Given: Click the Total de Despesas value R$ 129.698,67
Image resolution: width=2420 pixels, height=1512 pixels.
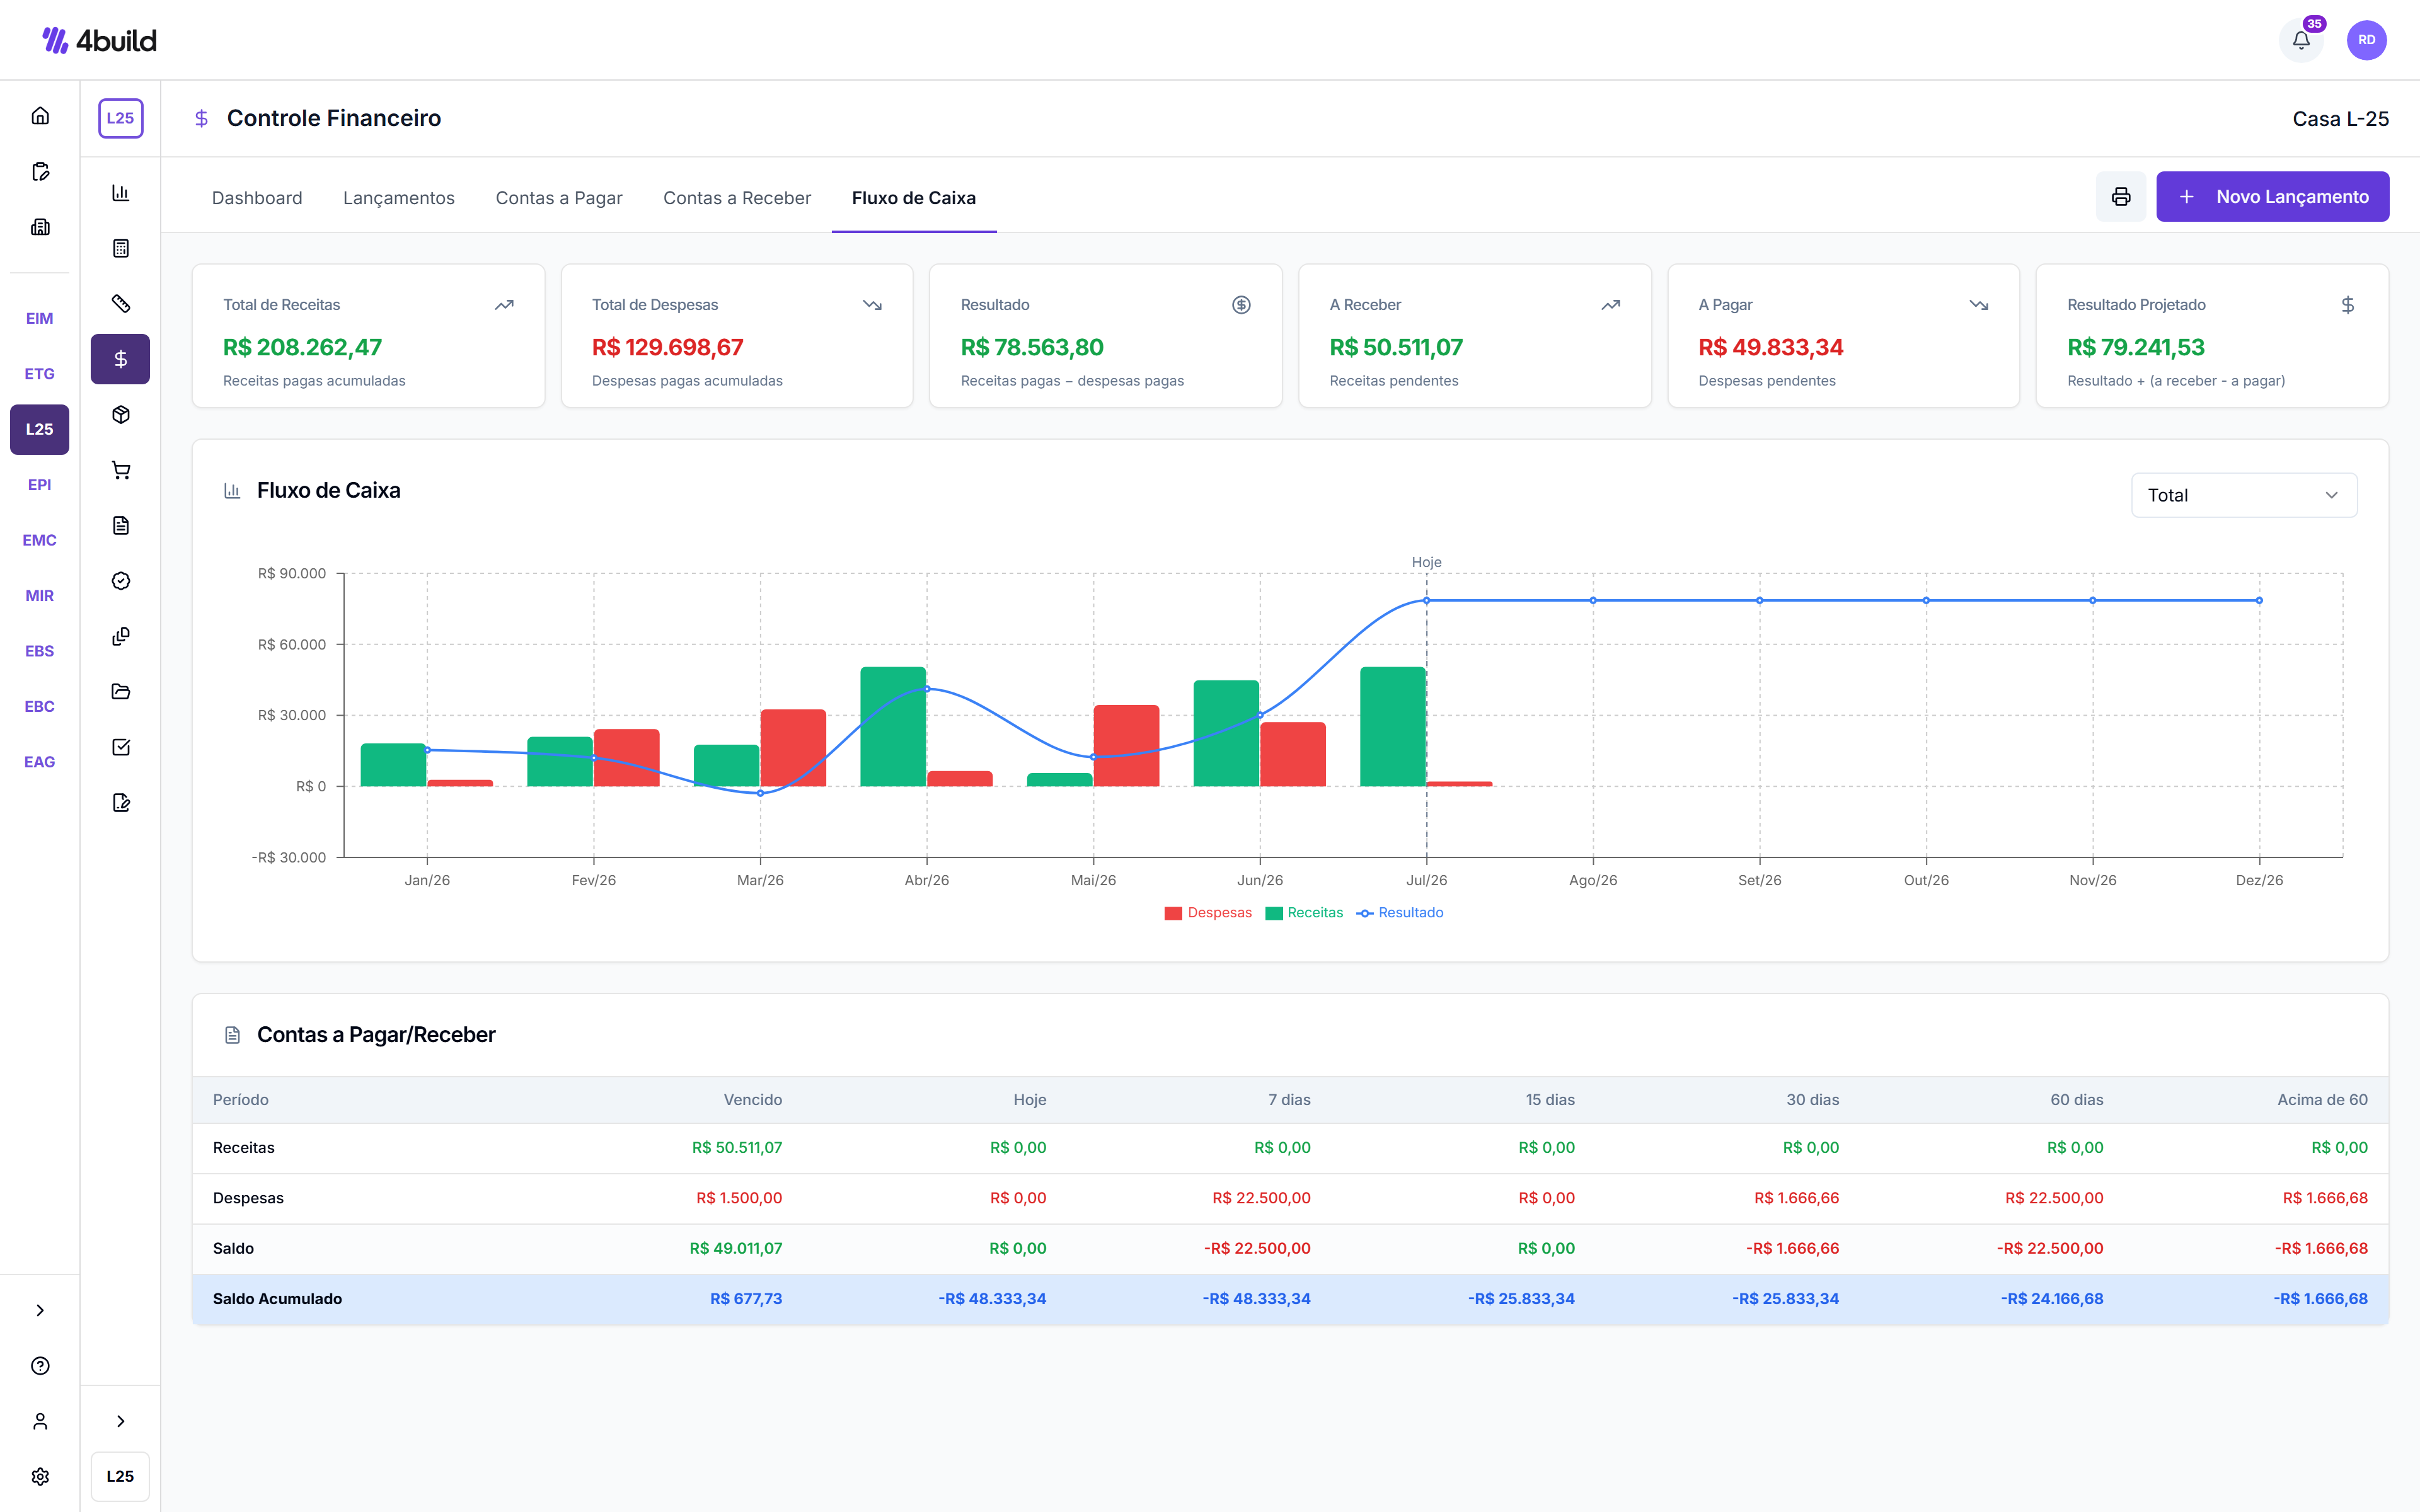Looking at the screenshot, I should point(667,347).
